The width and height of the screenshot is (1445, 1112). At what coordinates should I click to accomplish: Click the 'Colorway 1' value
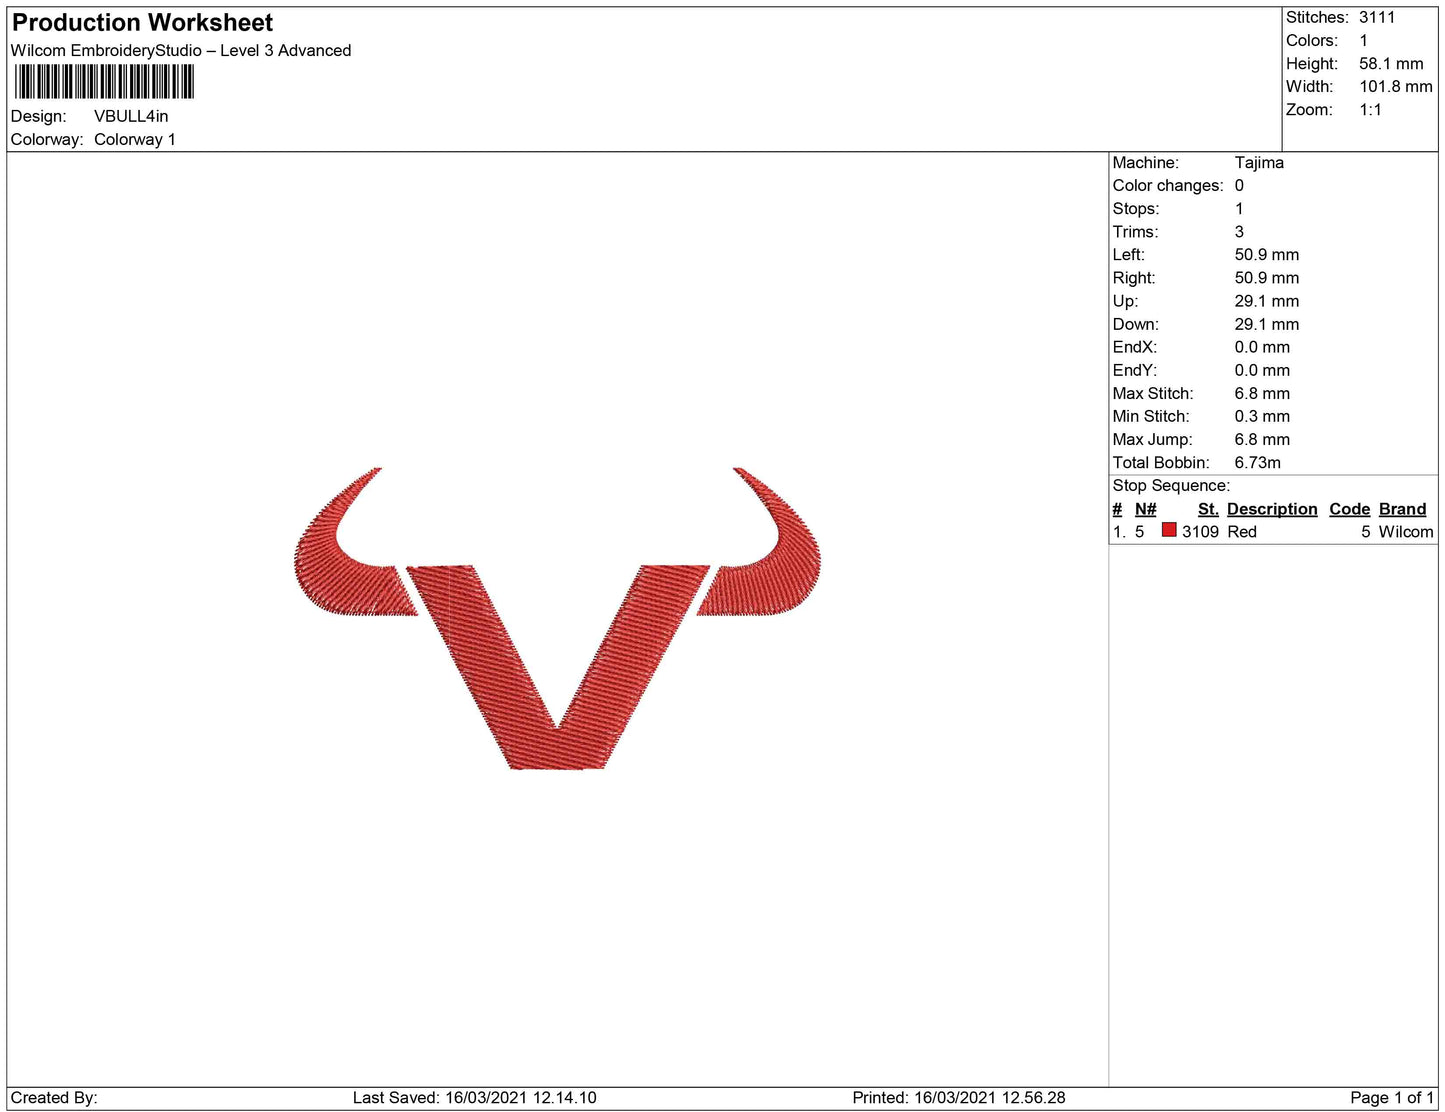pos(135,140)
